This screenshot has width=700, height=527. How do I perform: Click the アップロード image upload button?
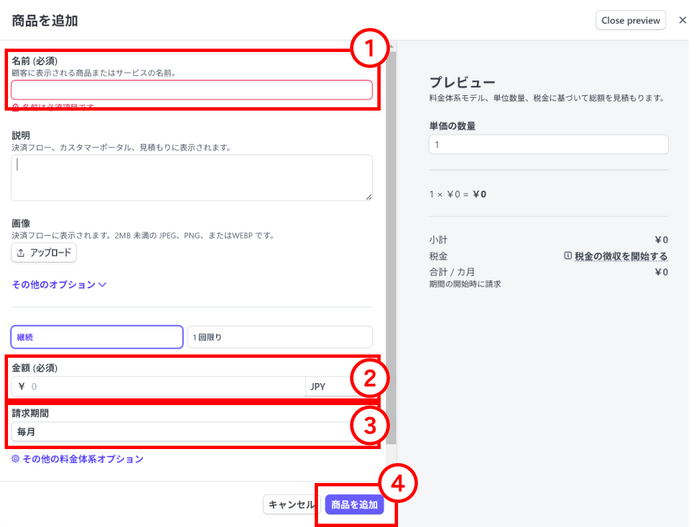44,253
